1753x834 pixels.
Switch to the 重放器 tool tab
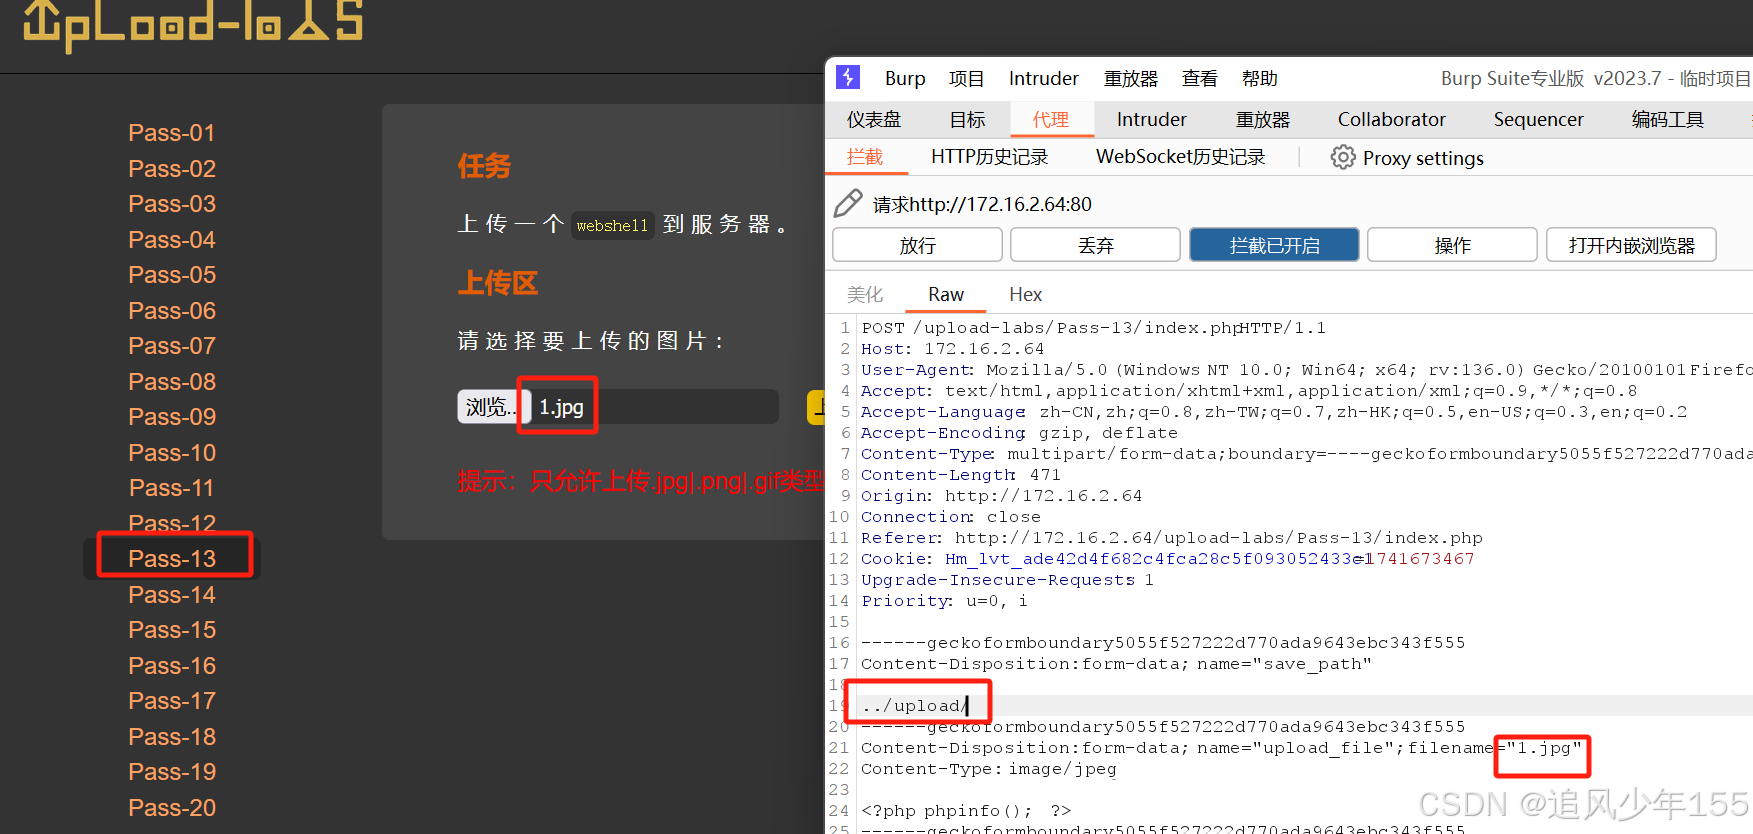(1263, 120)
